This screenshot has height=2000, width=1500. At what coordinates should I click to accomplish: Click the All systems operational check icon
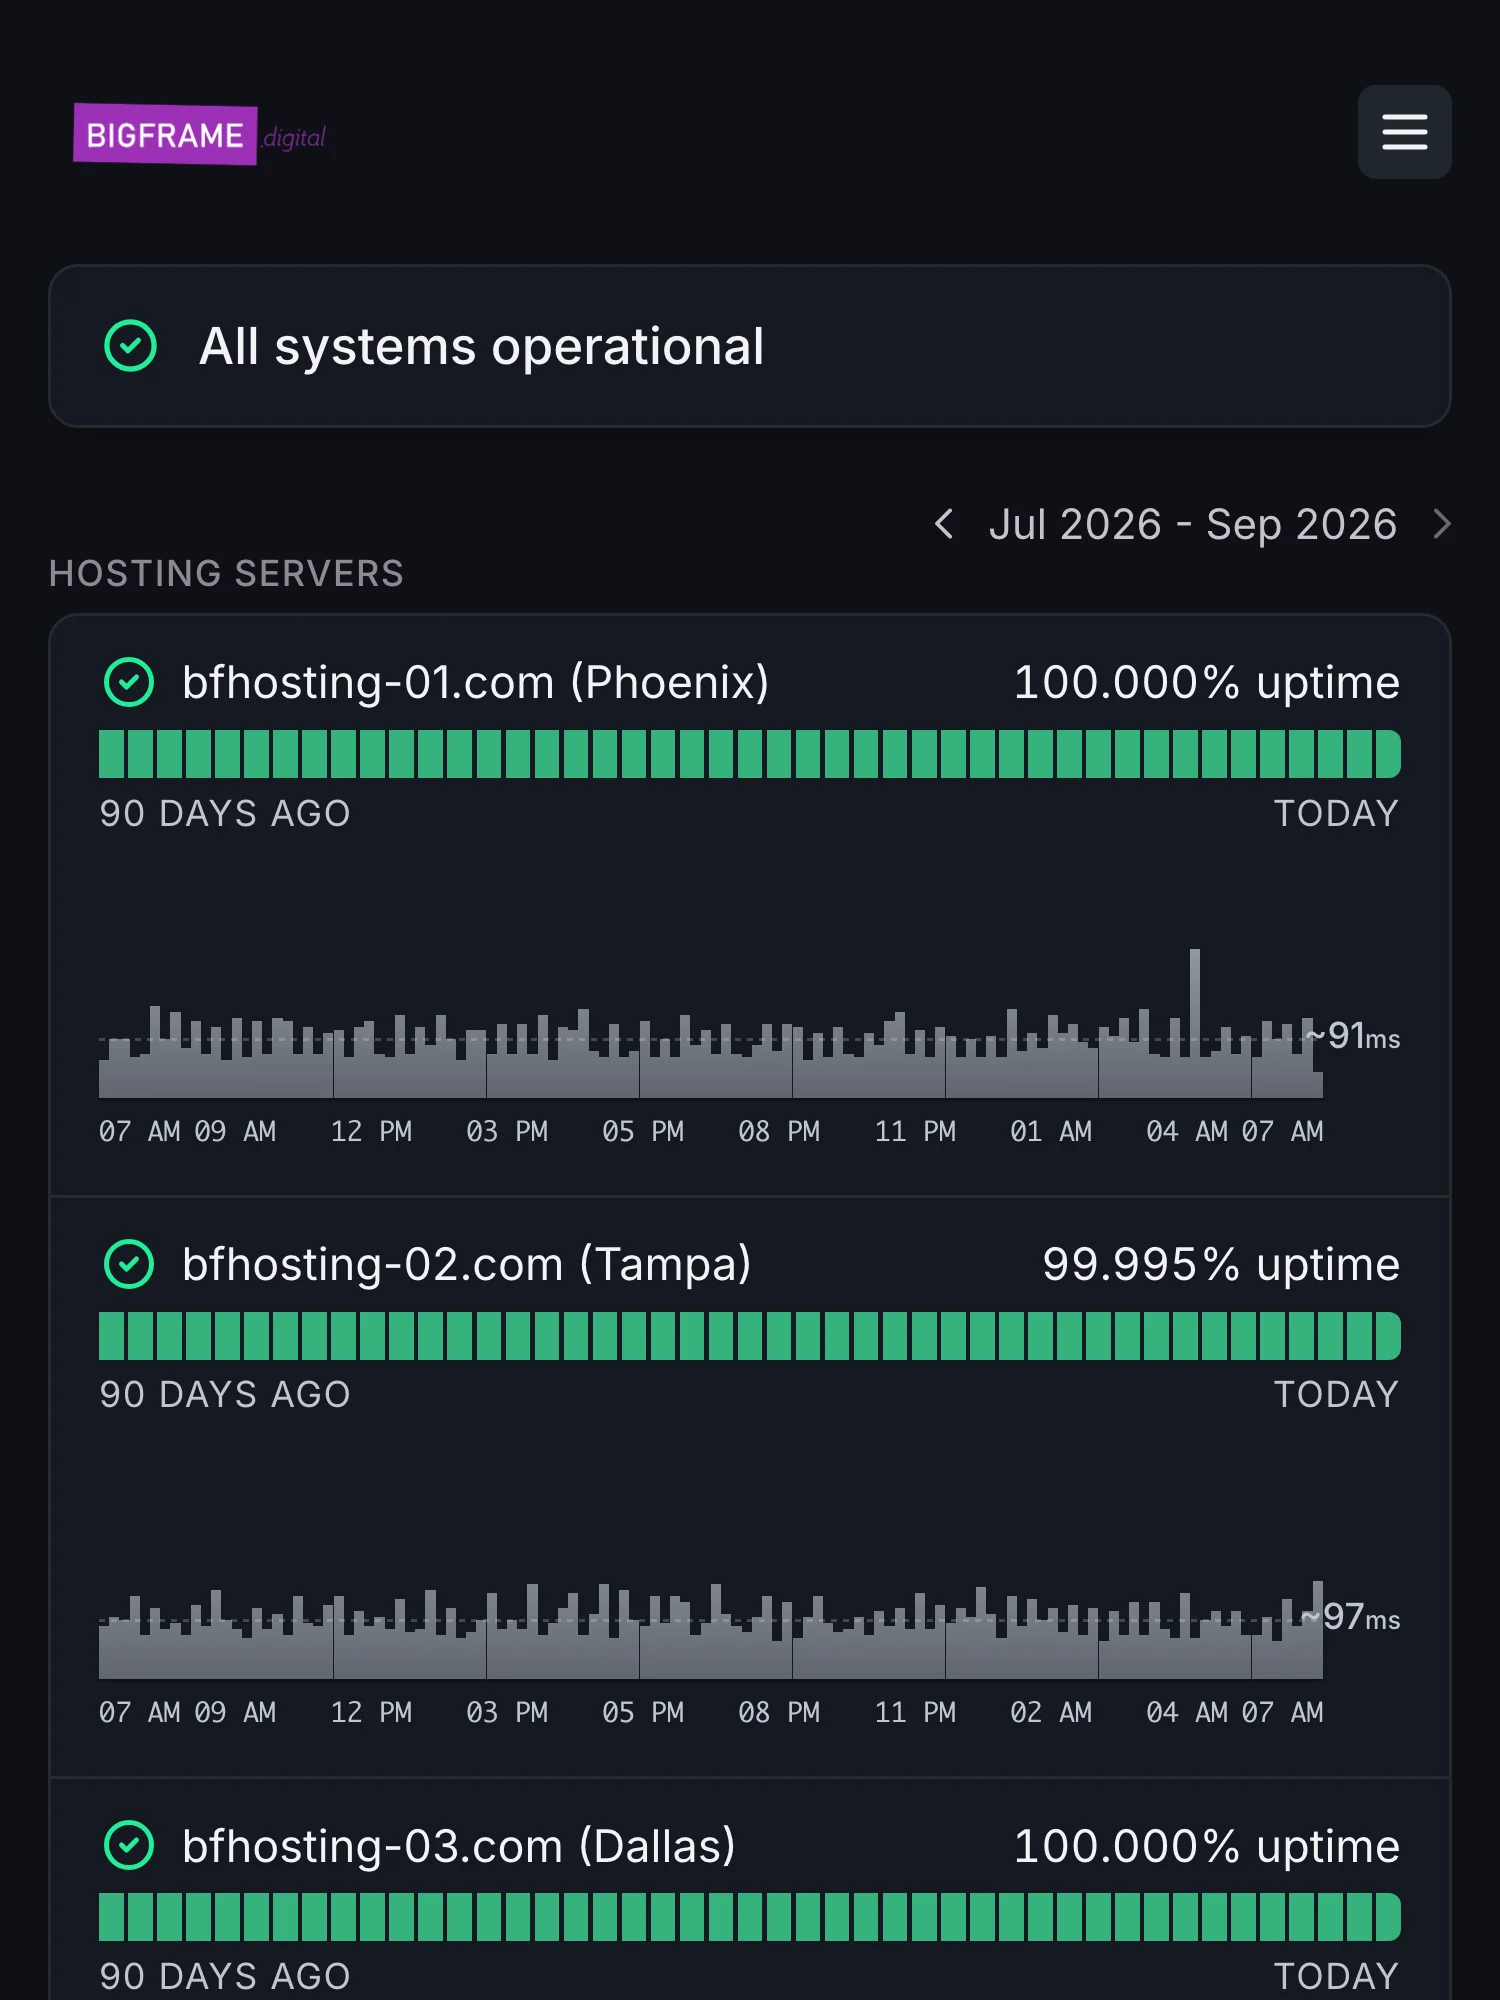[x=130, y=346]
